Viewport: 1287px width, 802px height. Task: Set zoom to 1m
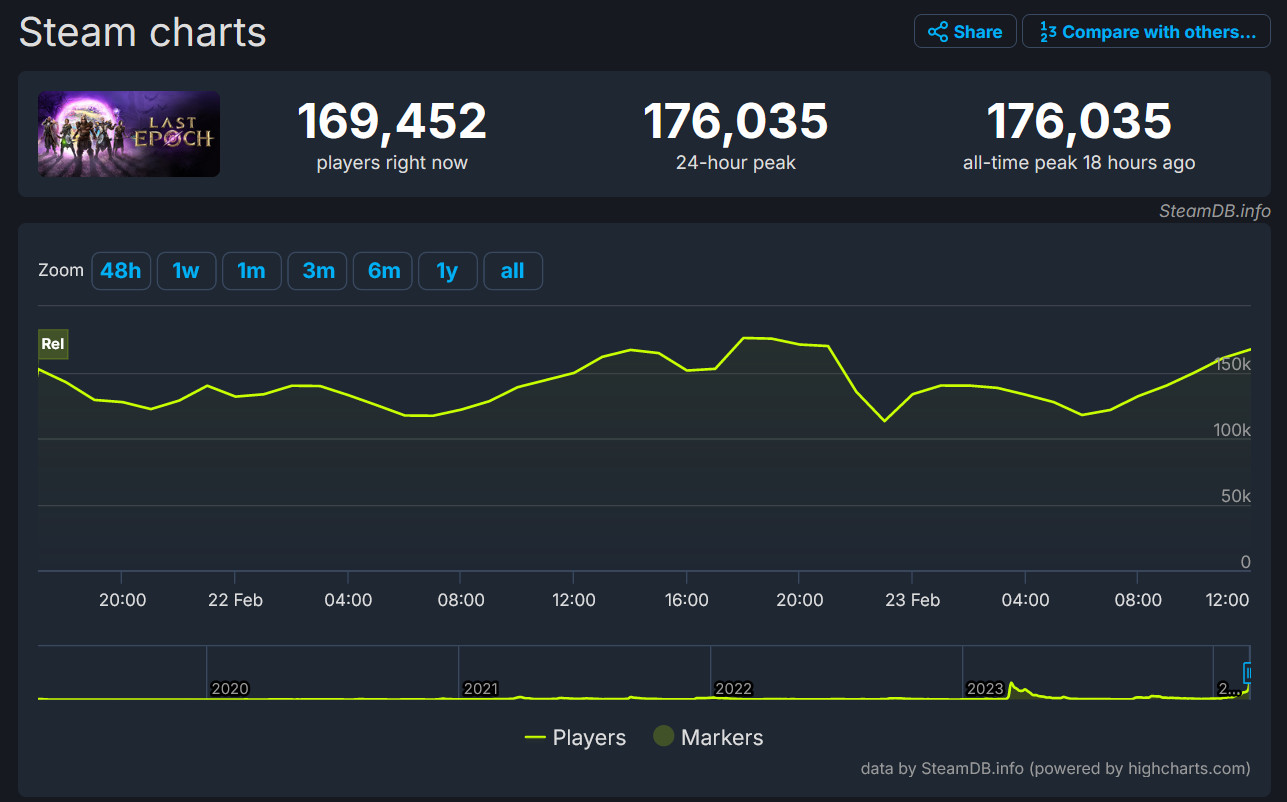tap(251, 271)
